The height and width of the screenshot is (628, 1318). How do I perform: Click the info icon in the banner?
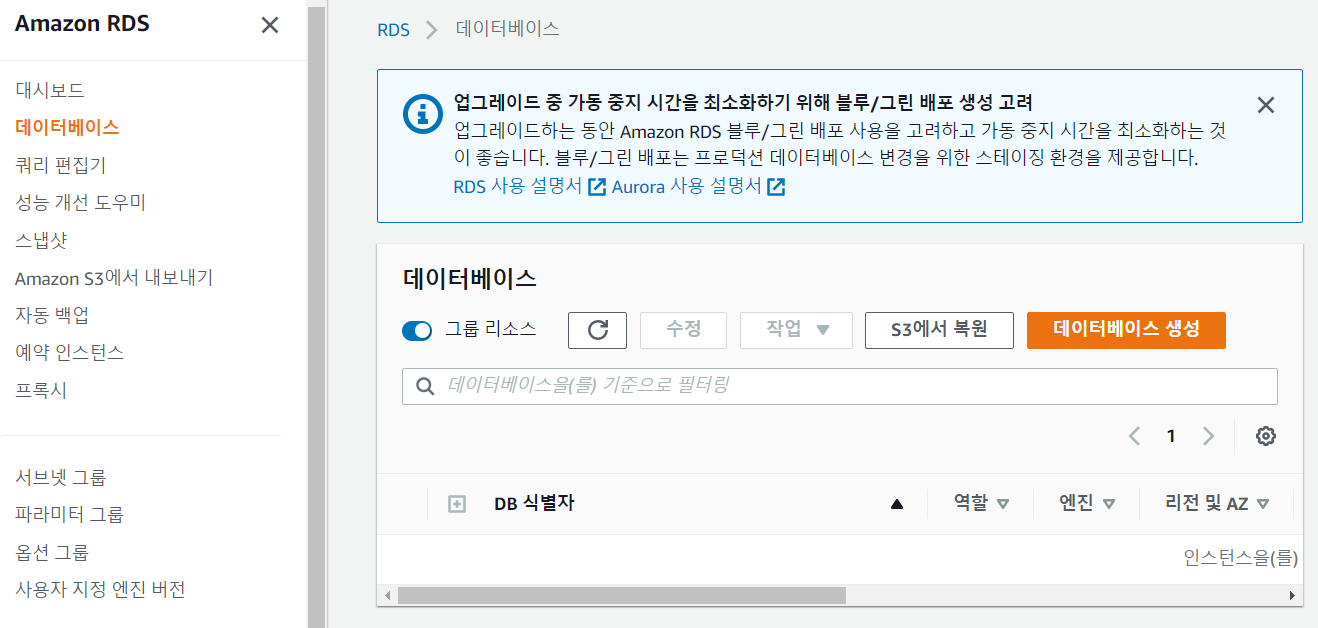[422, 114]
